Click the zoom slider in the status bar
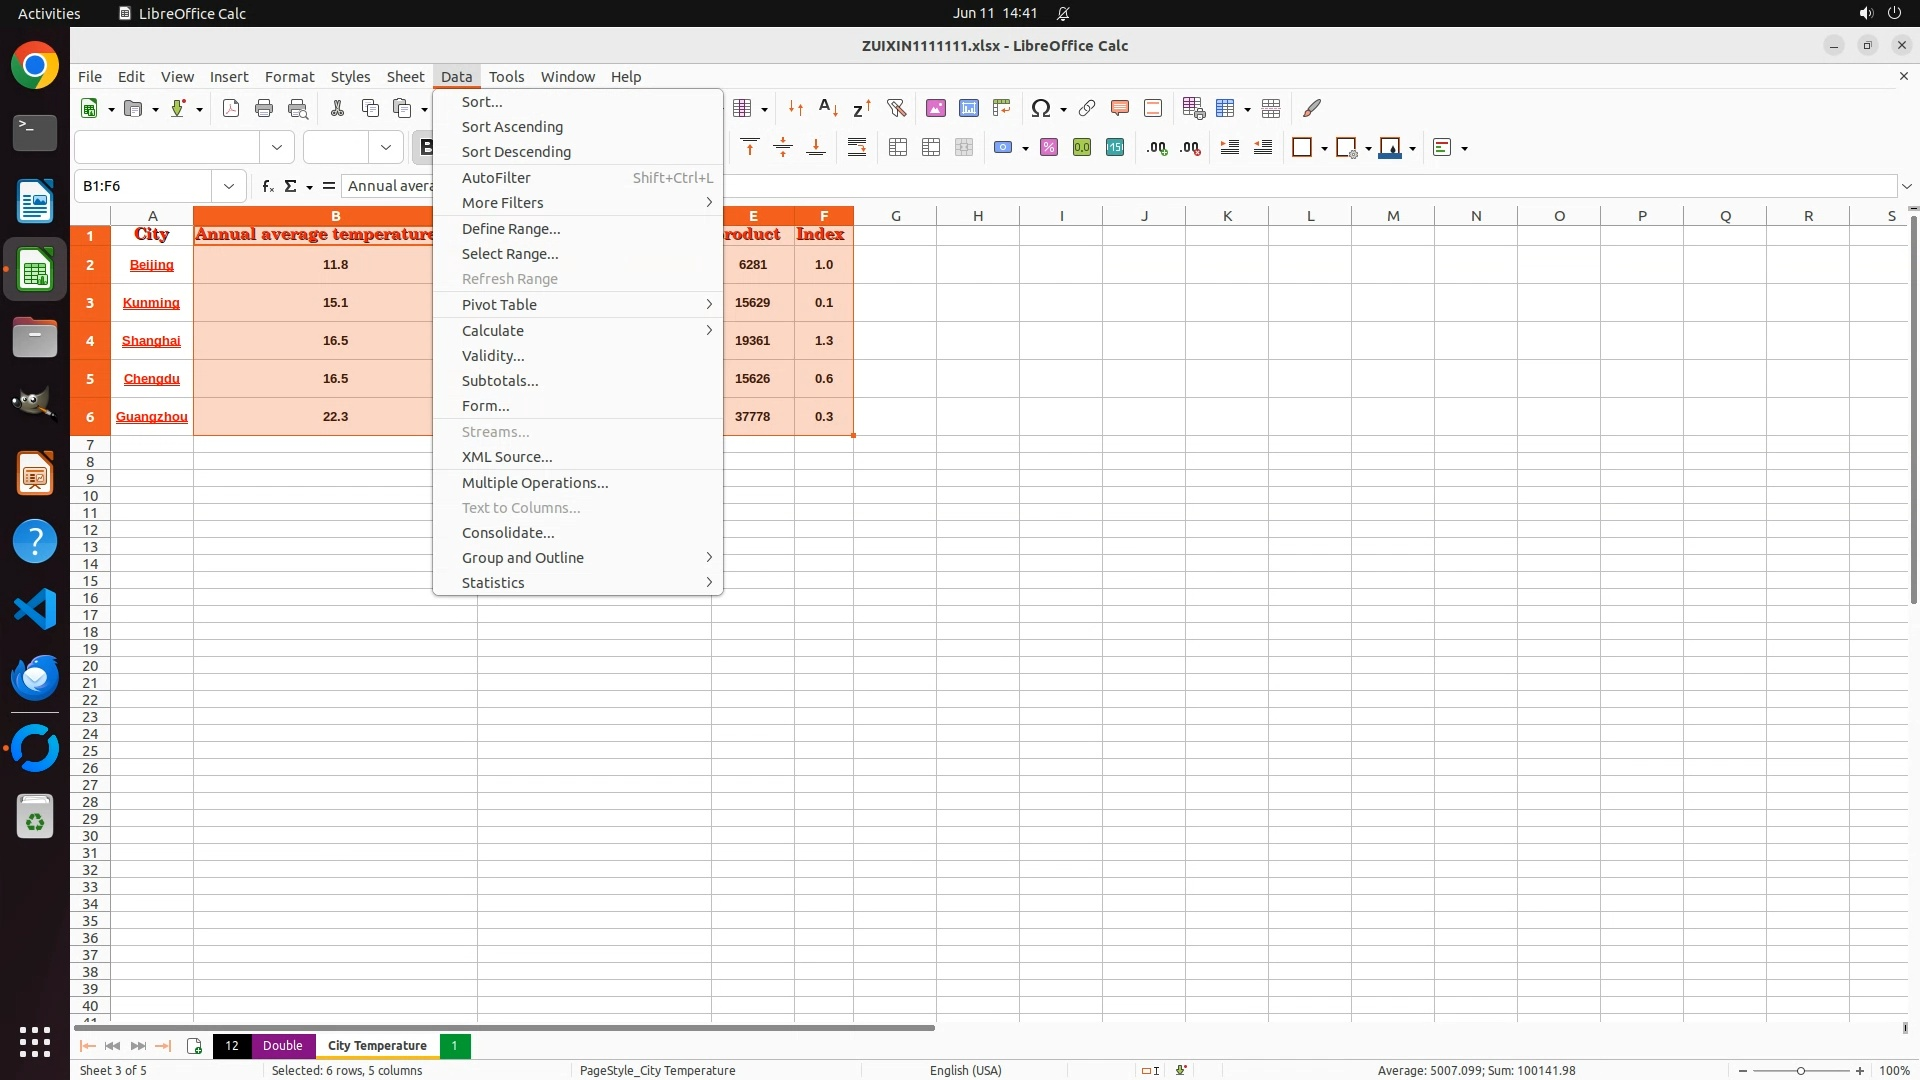 1800,1071
